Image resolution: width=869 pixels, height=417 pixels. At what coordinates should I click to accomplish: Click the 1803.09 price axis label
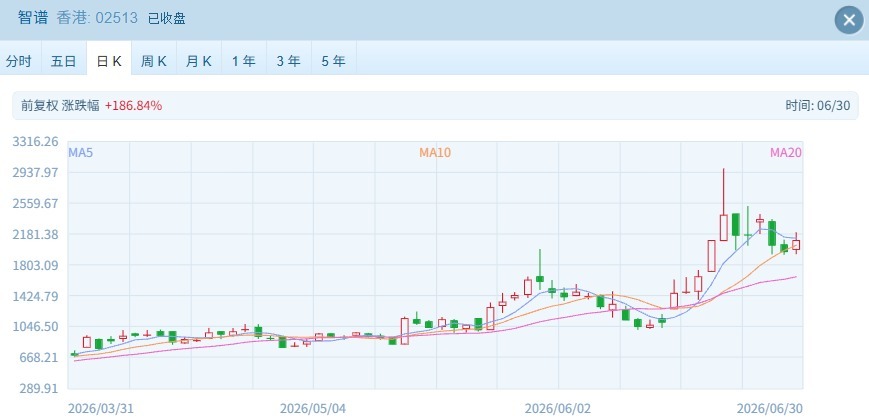35,265
